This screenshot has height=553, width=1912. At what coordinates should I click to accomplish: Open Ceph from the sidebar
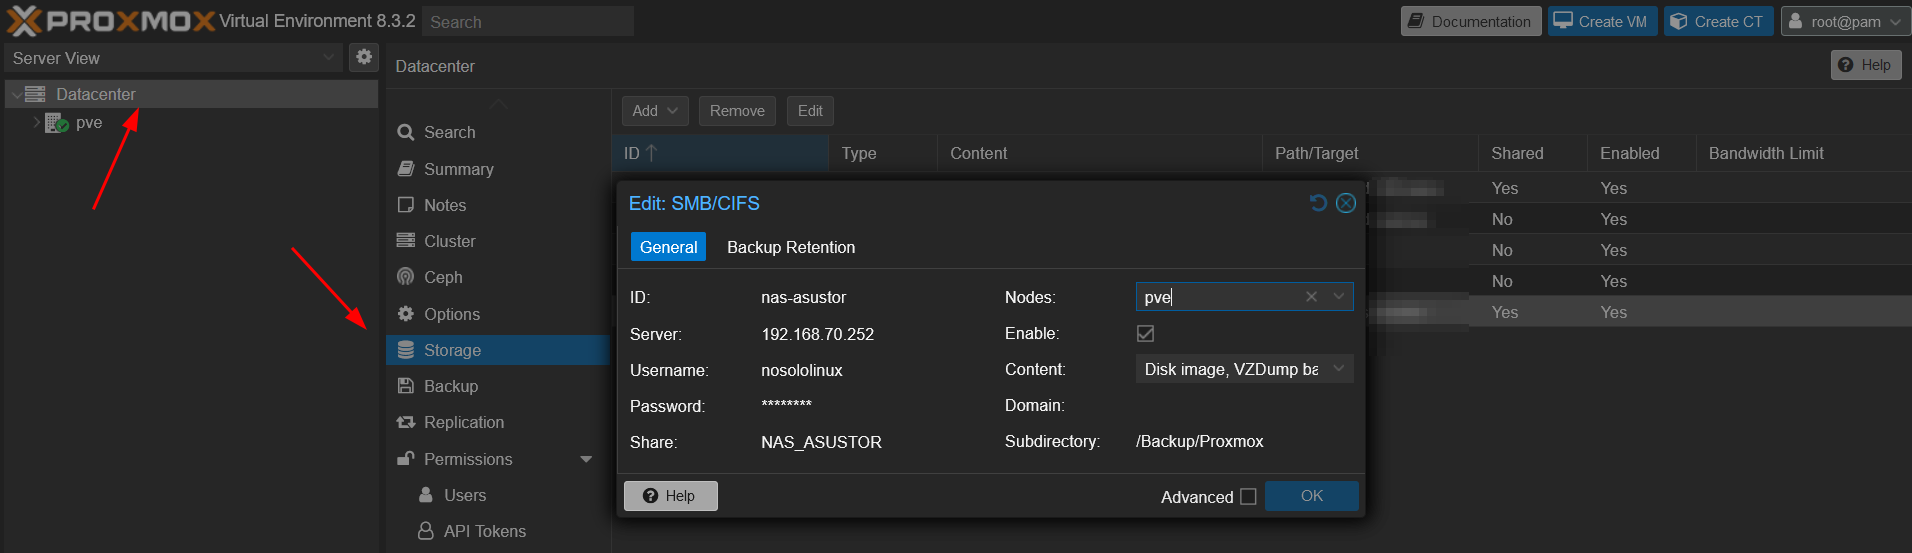[442, 277]
